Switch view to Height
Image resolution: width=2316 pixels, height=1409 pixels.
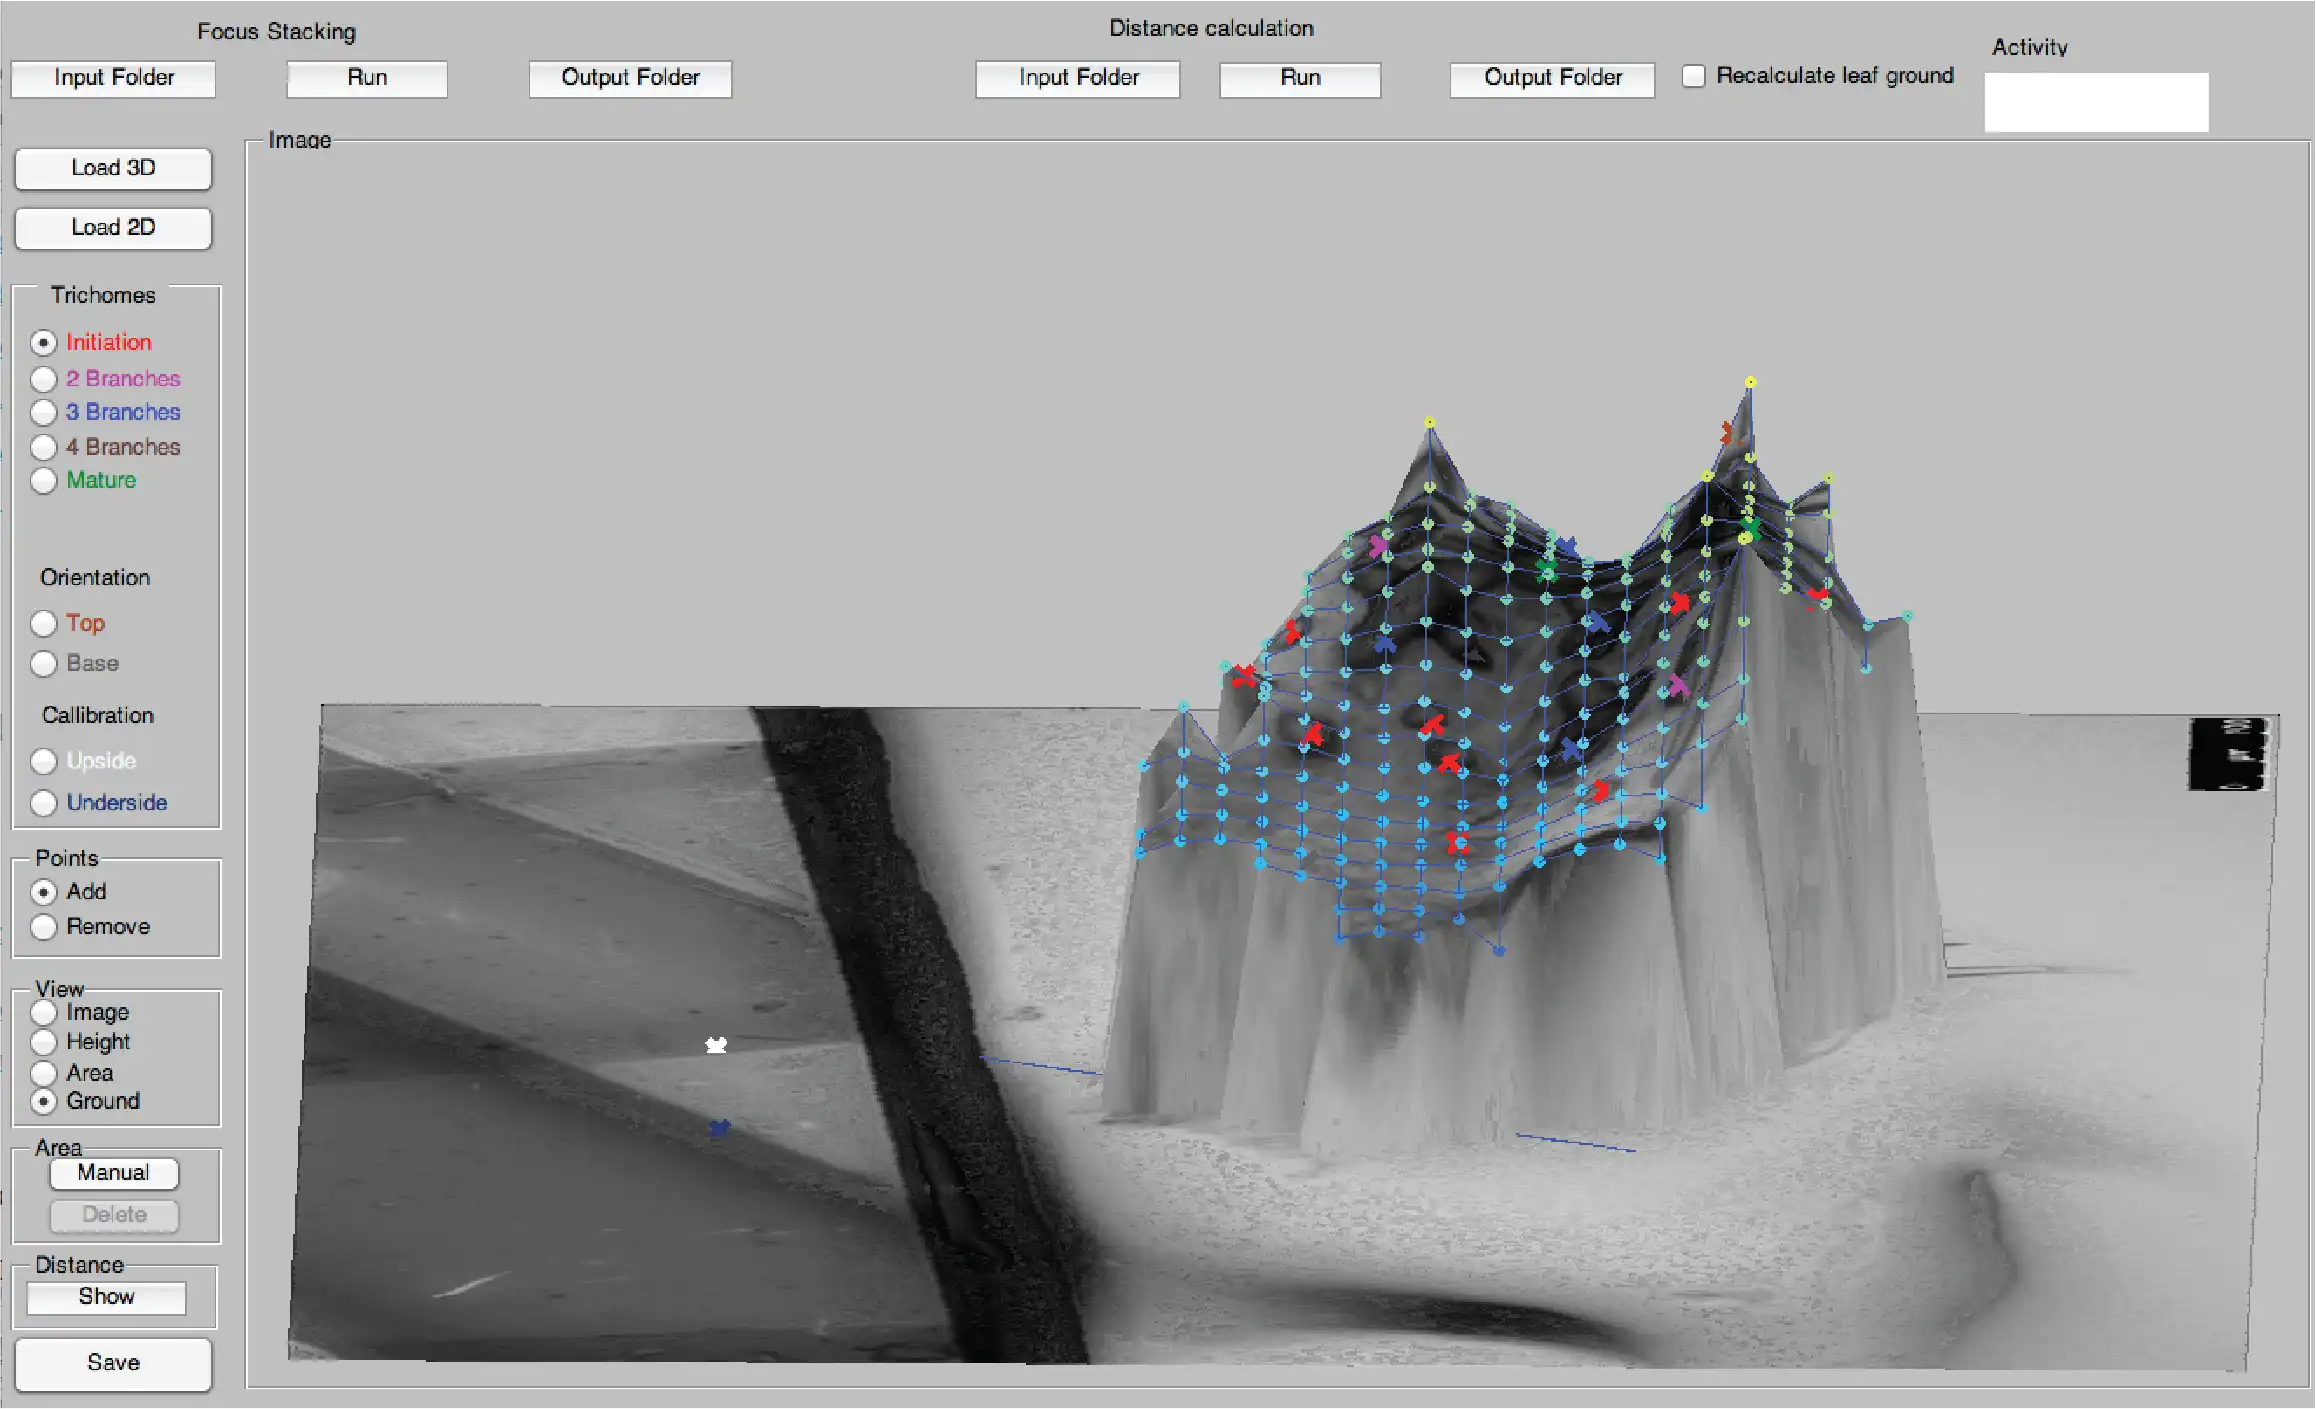tap(43, 1042)
